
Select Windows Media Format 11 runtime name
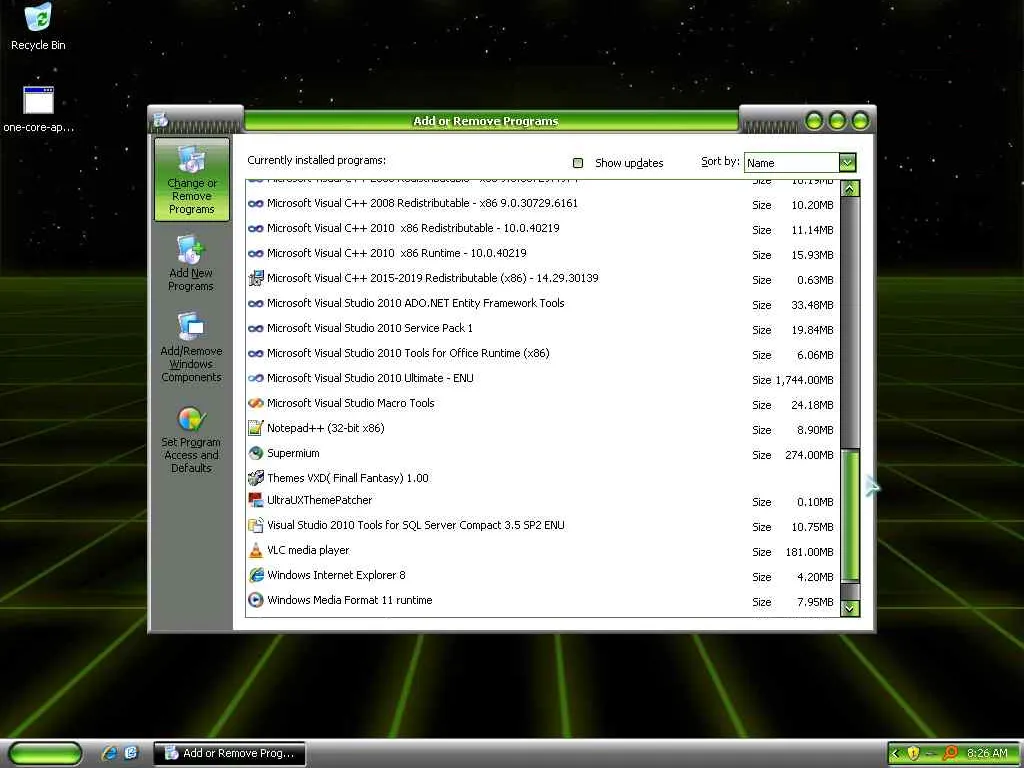(349, 600)
